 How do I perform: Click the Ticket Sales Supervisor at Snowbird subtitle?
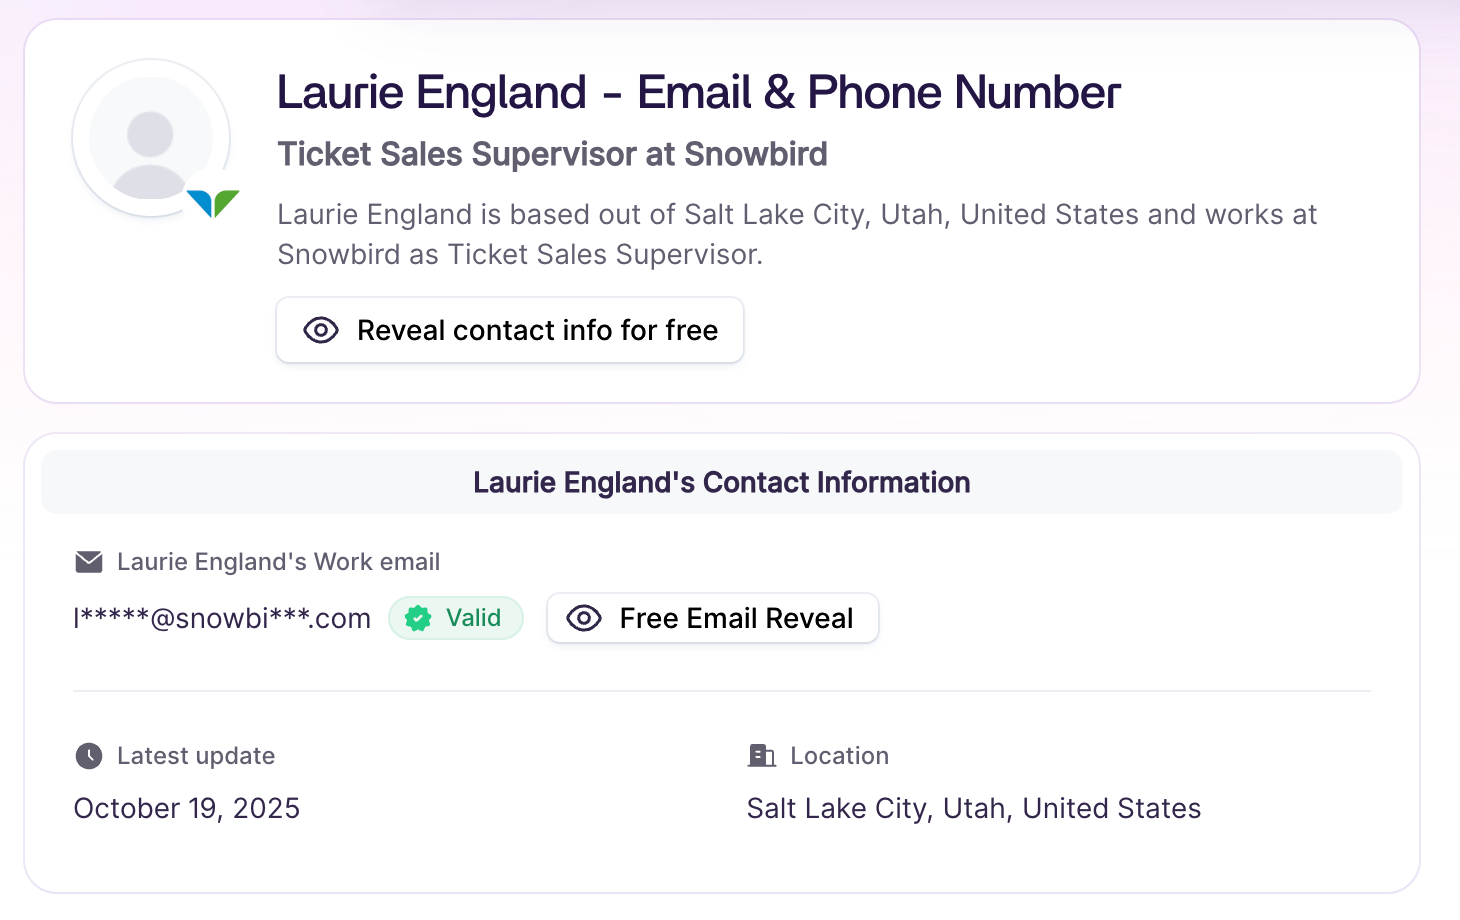coord(552,154)
